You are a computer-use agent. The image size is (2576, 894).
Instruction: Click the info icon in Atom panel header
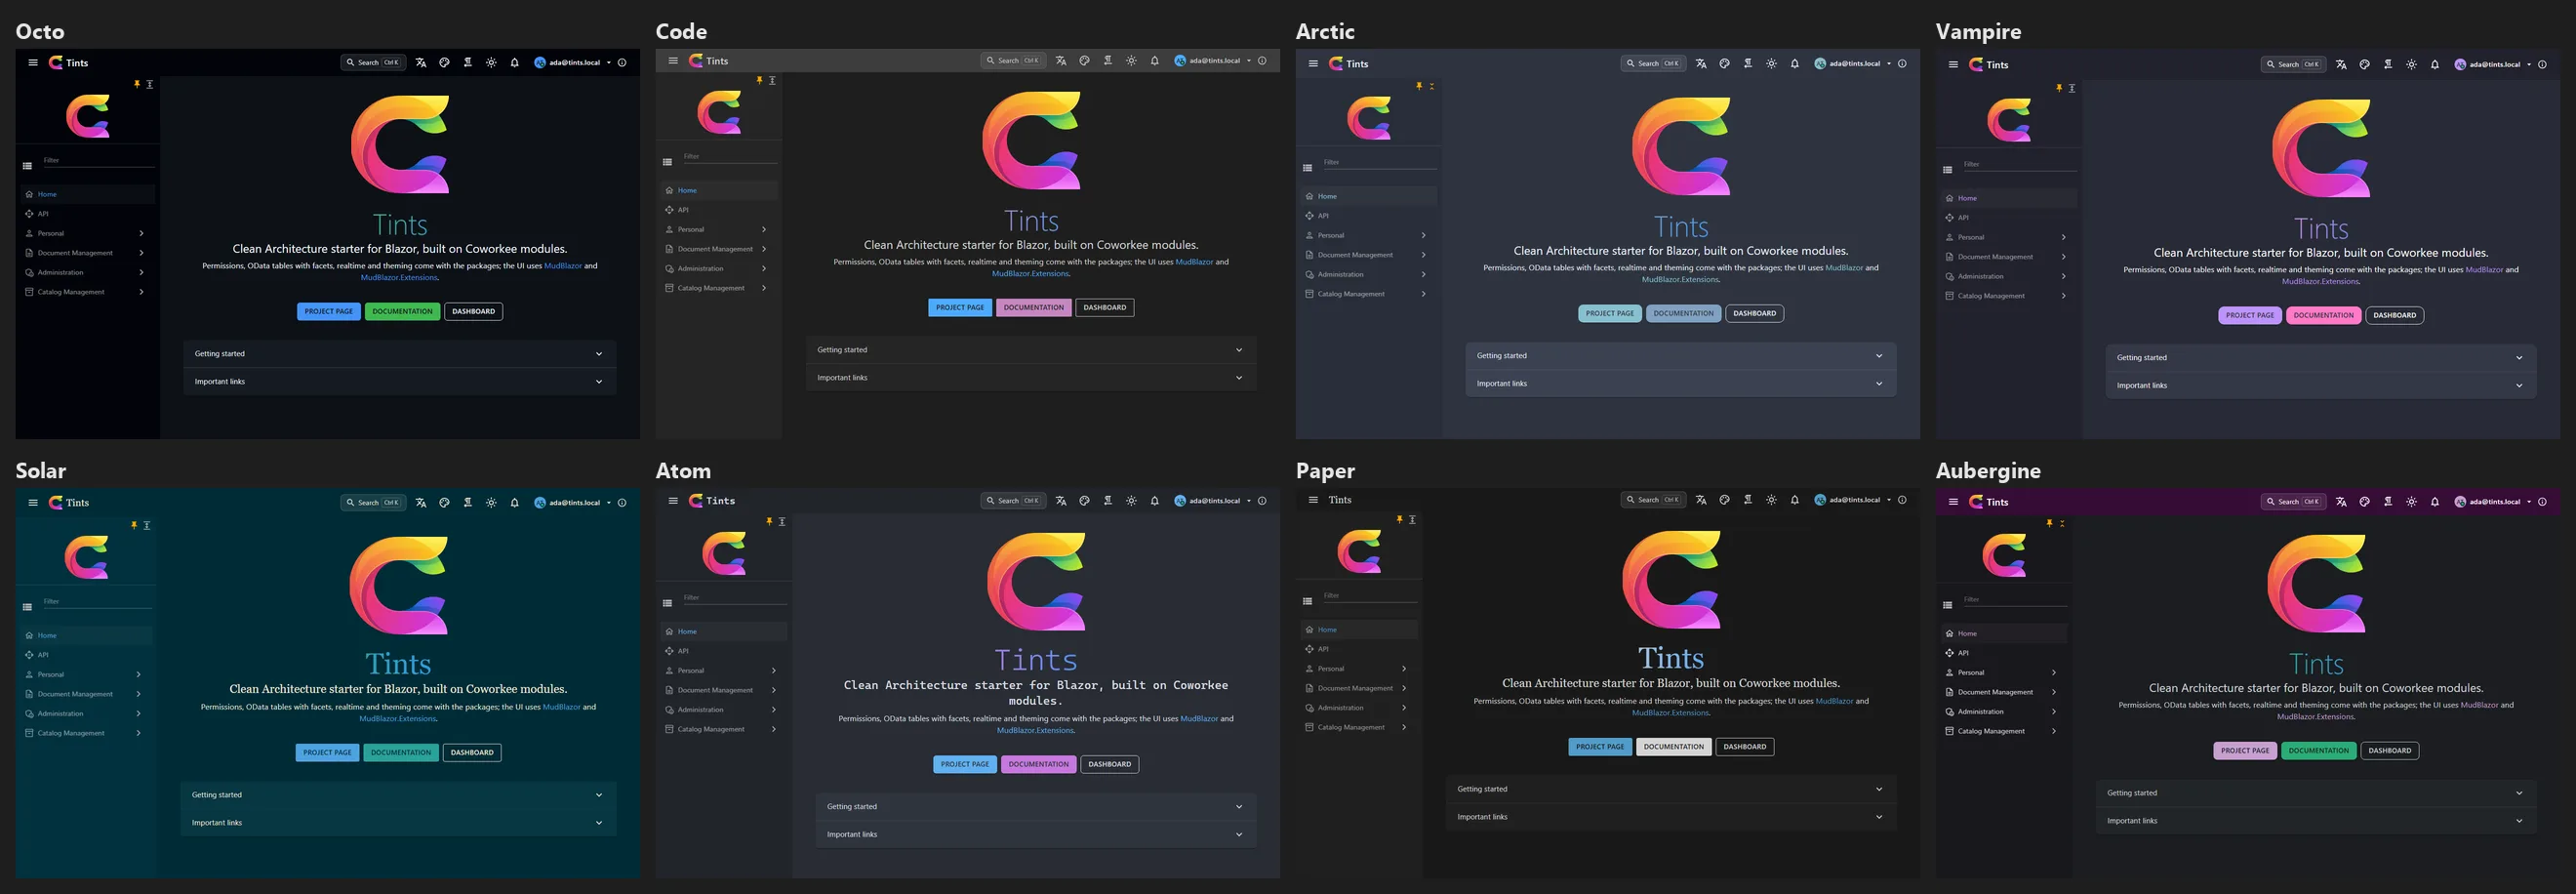[1262, 501]
